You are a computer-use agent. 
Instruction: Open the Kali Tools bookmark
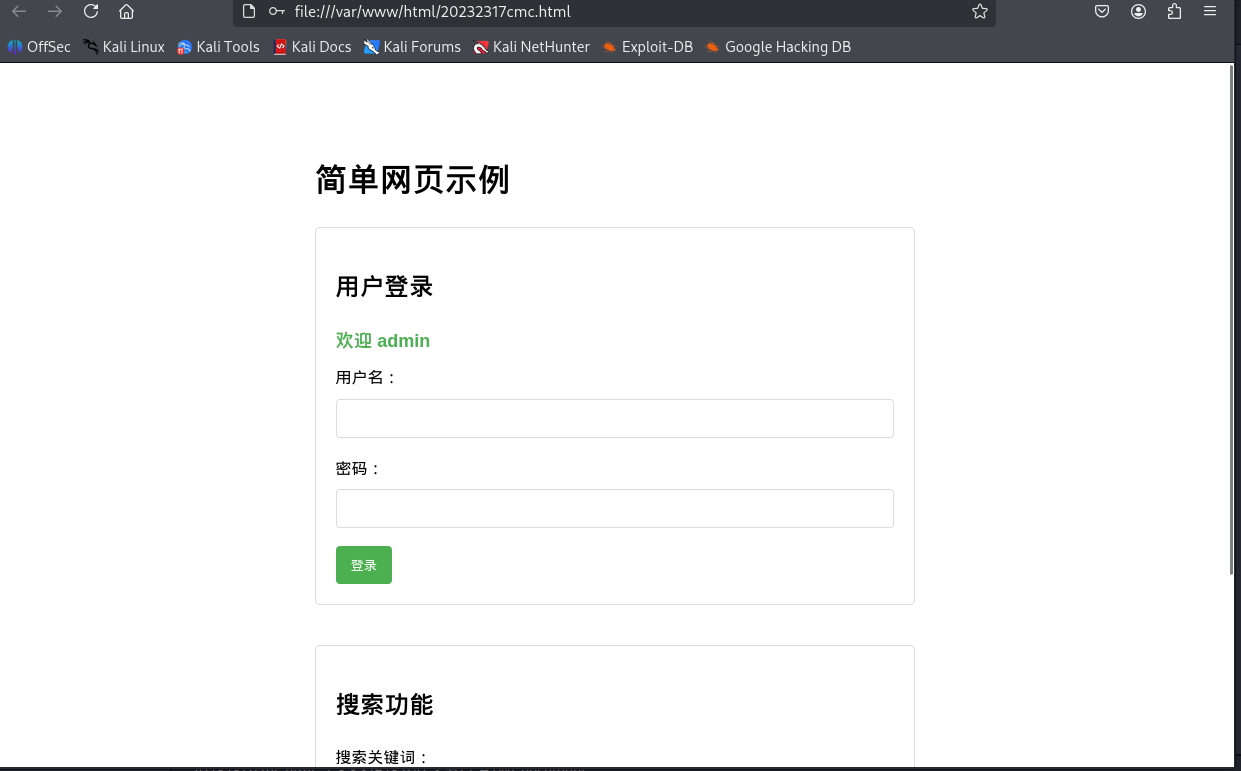point(218,46)
